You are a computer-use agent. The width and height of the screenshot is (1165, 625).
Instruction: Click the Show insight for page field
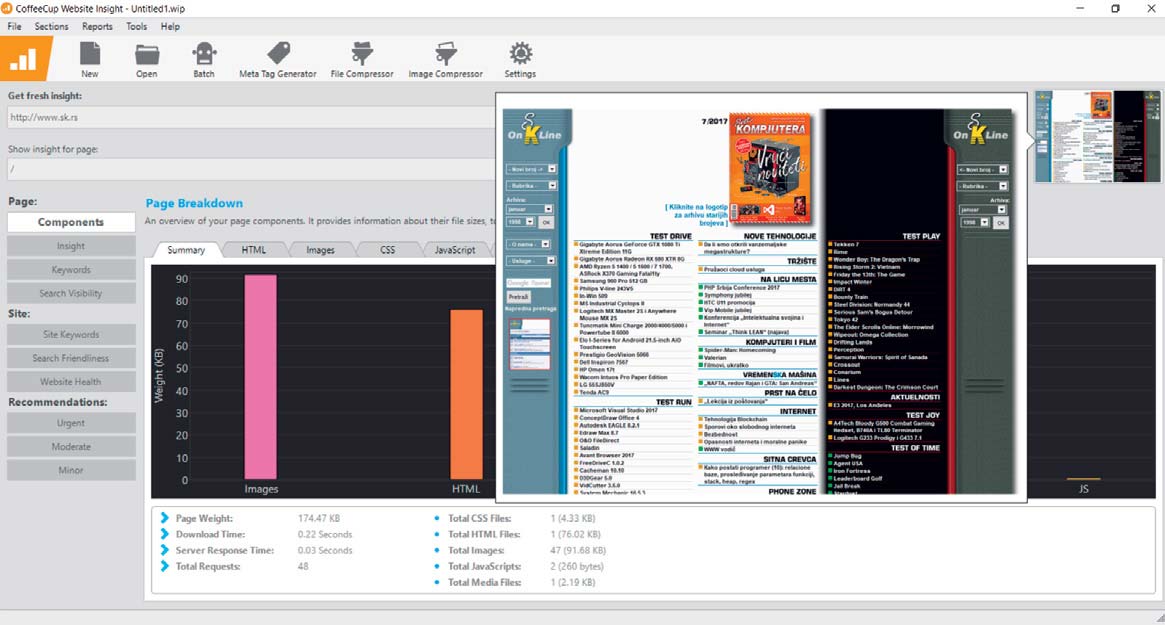pyautogui.click(x=251, y=169)
